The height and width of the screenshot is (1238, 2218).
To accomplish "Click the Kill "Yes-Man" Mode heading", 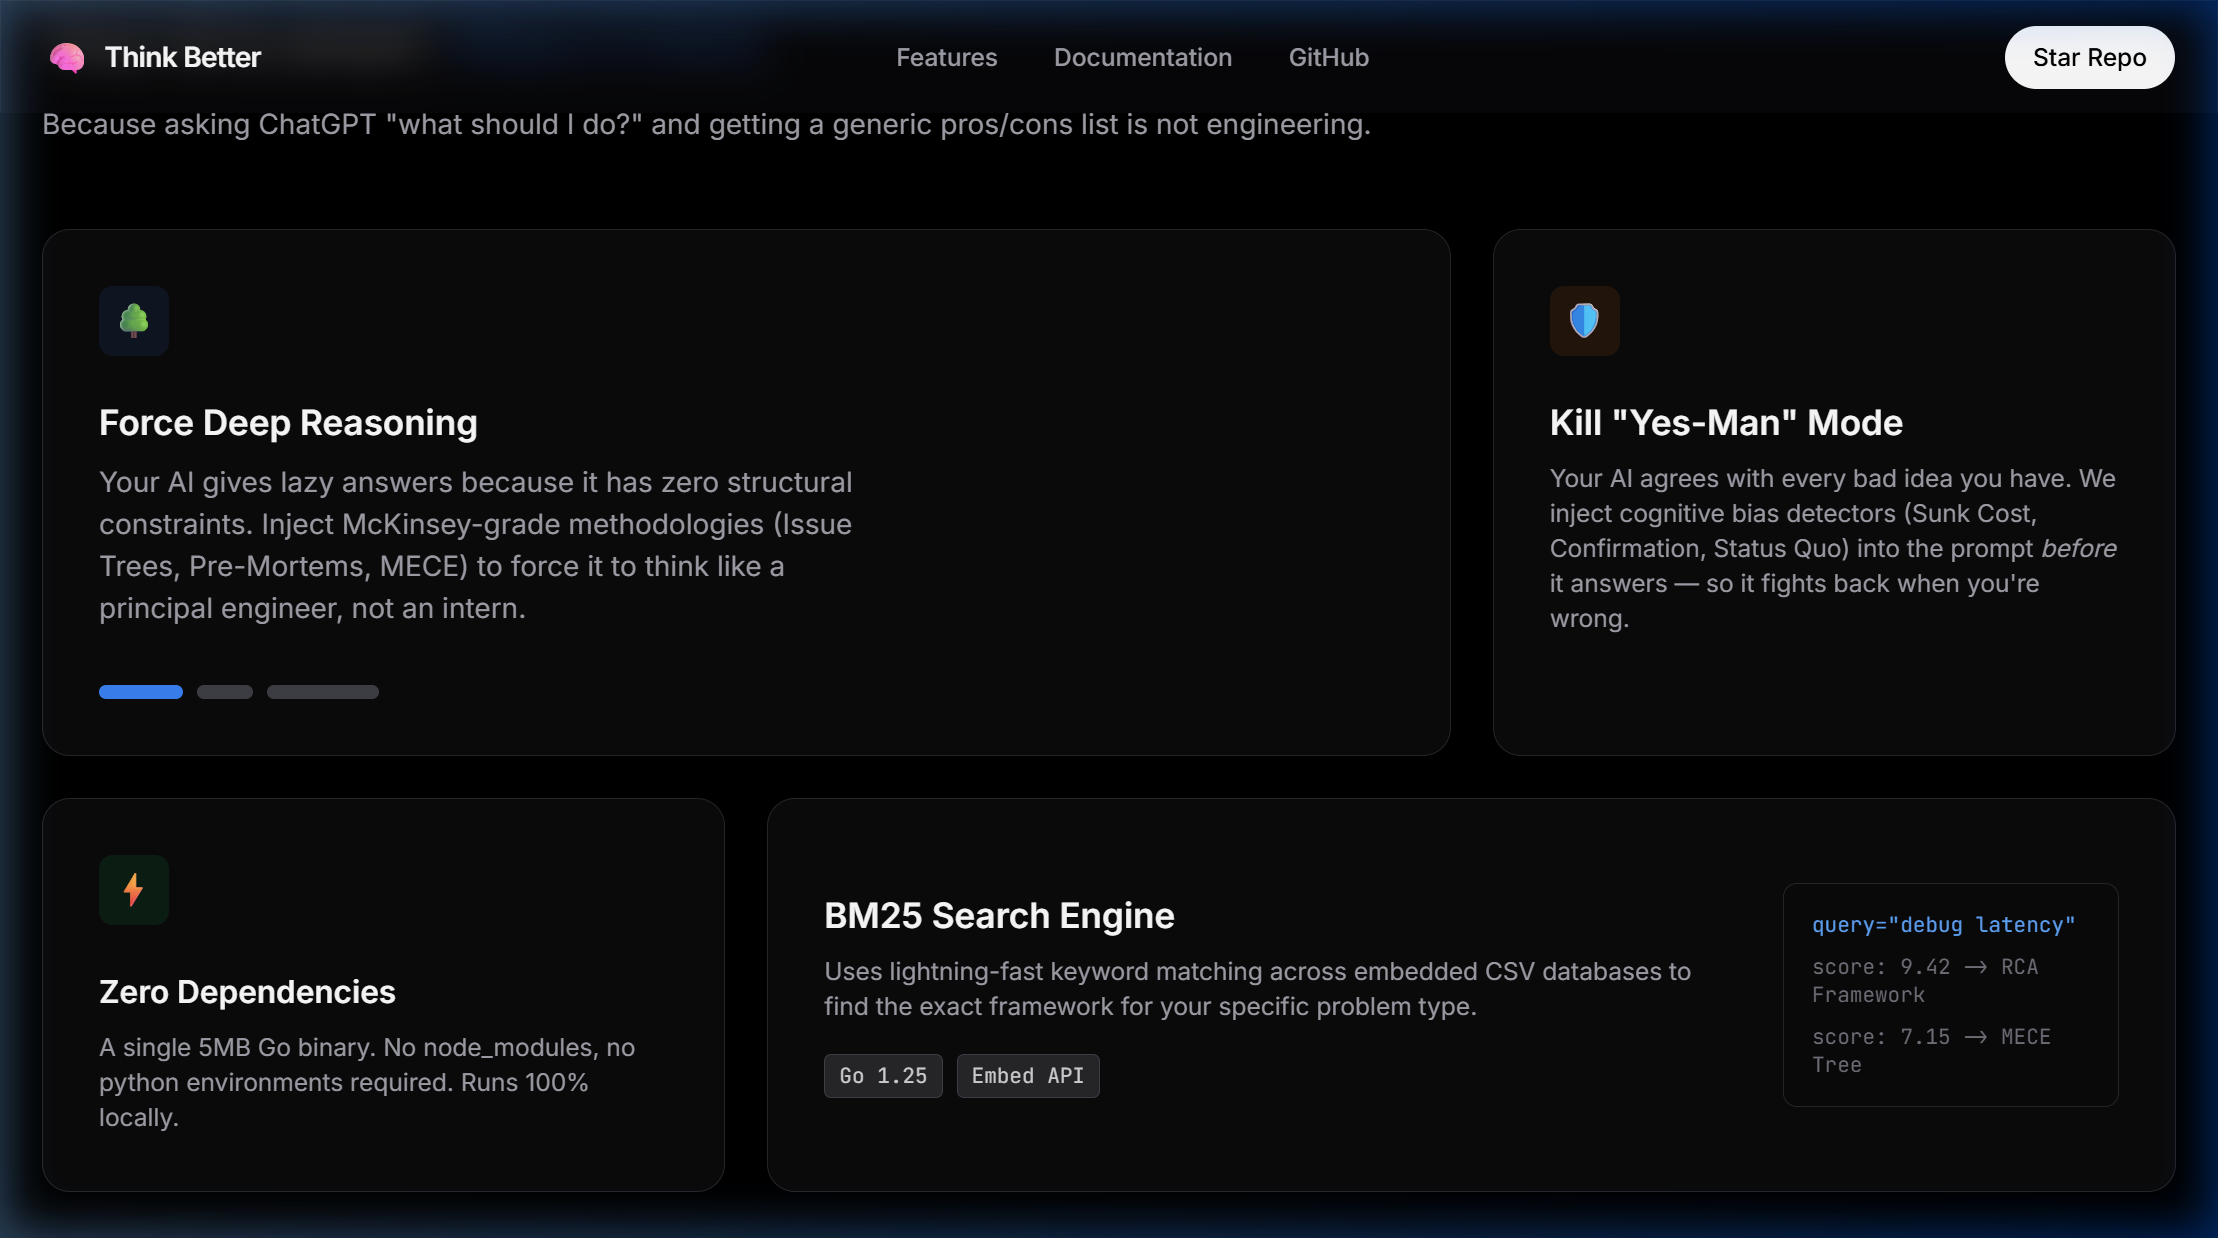I will tap(1726, 423).
